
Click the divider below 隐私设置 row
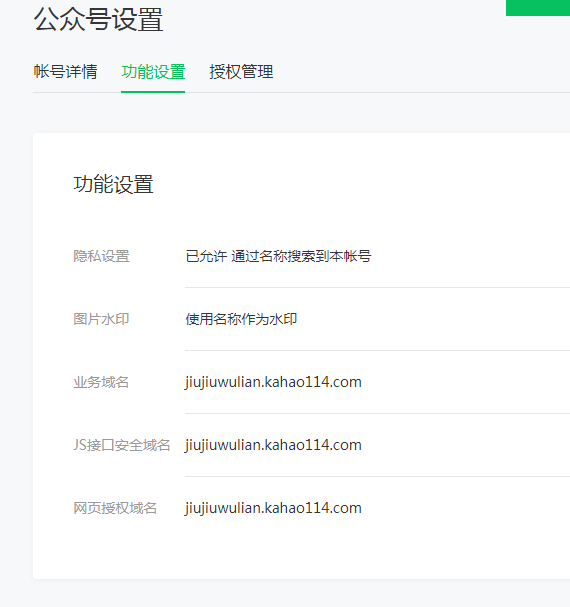pos(378,288)
